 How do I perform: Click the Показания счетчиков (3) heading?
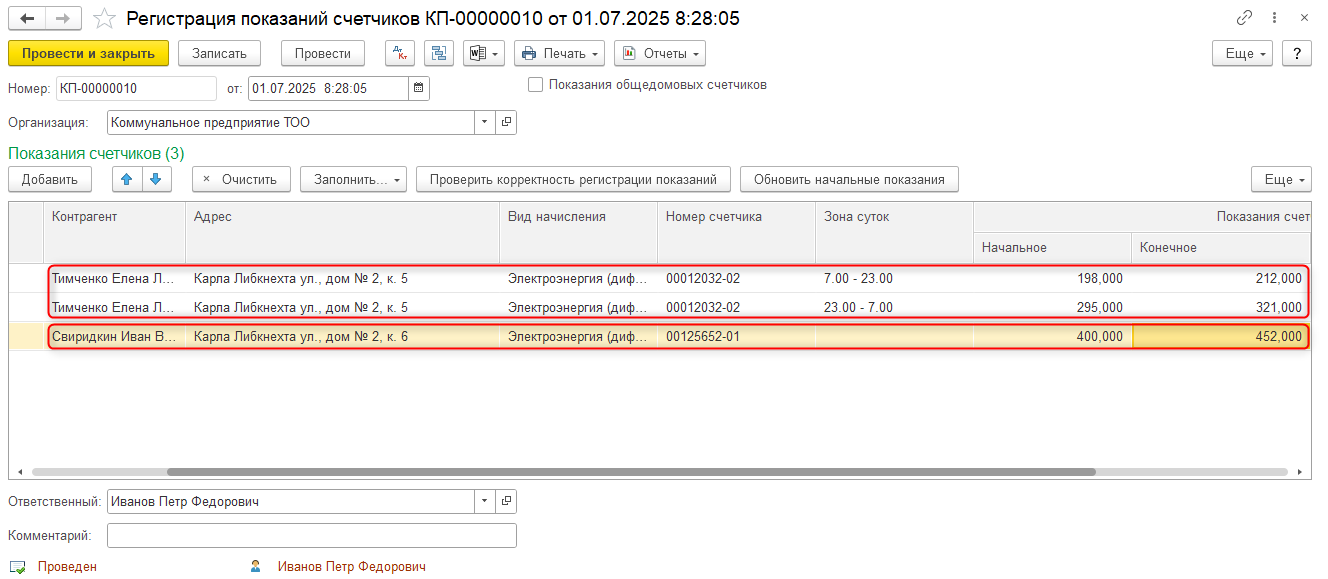pos(96,153)
